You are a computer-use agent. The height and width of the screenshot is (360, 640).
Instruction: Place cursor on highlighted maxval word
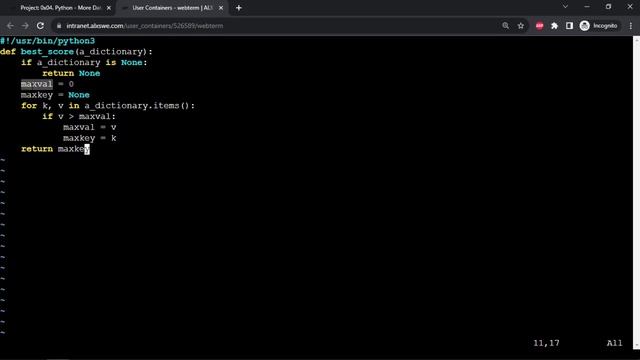click(x=37, y=84)
